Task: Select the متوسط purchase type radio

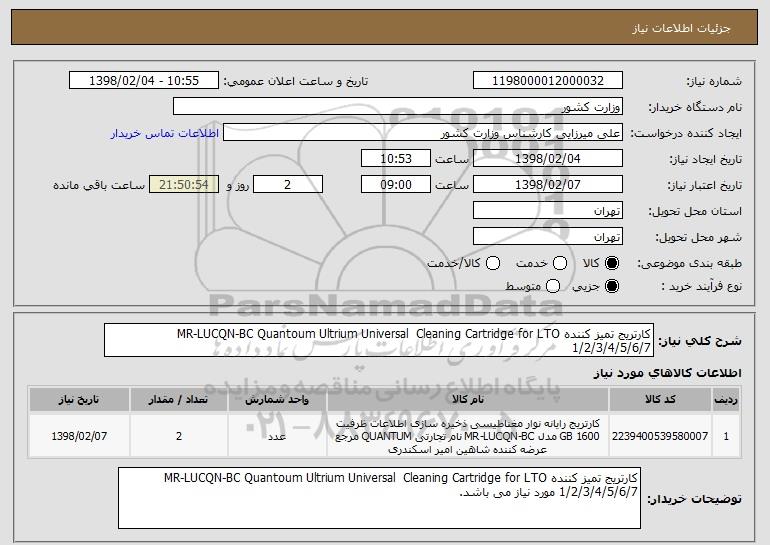Action: 552,286
